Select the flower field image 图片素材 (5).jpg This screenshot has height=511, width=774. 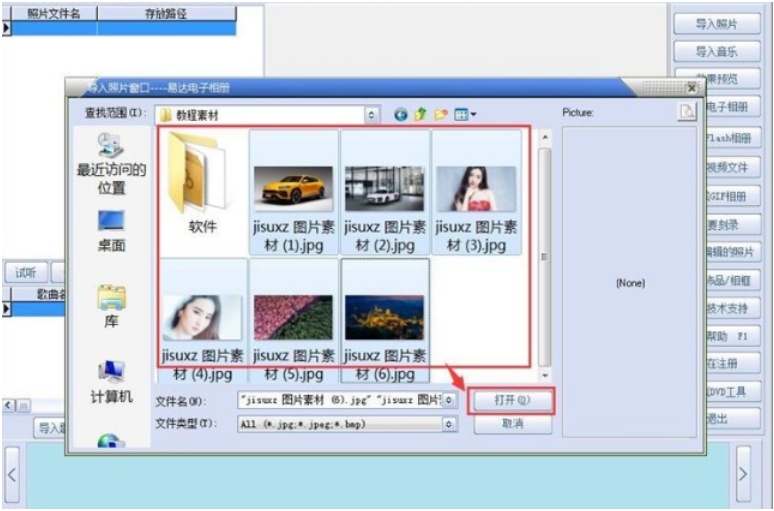point(293,321)
